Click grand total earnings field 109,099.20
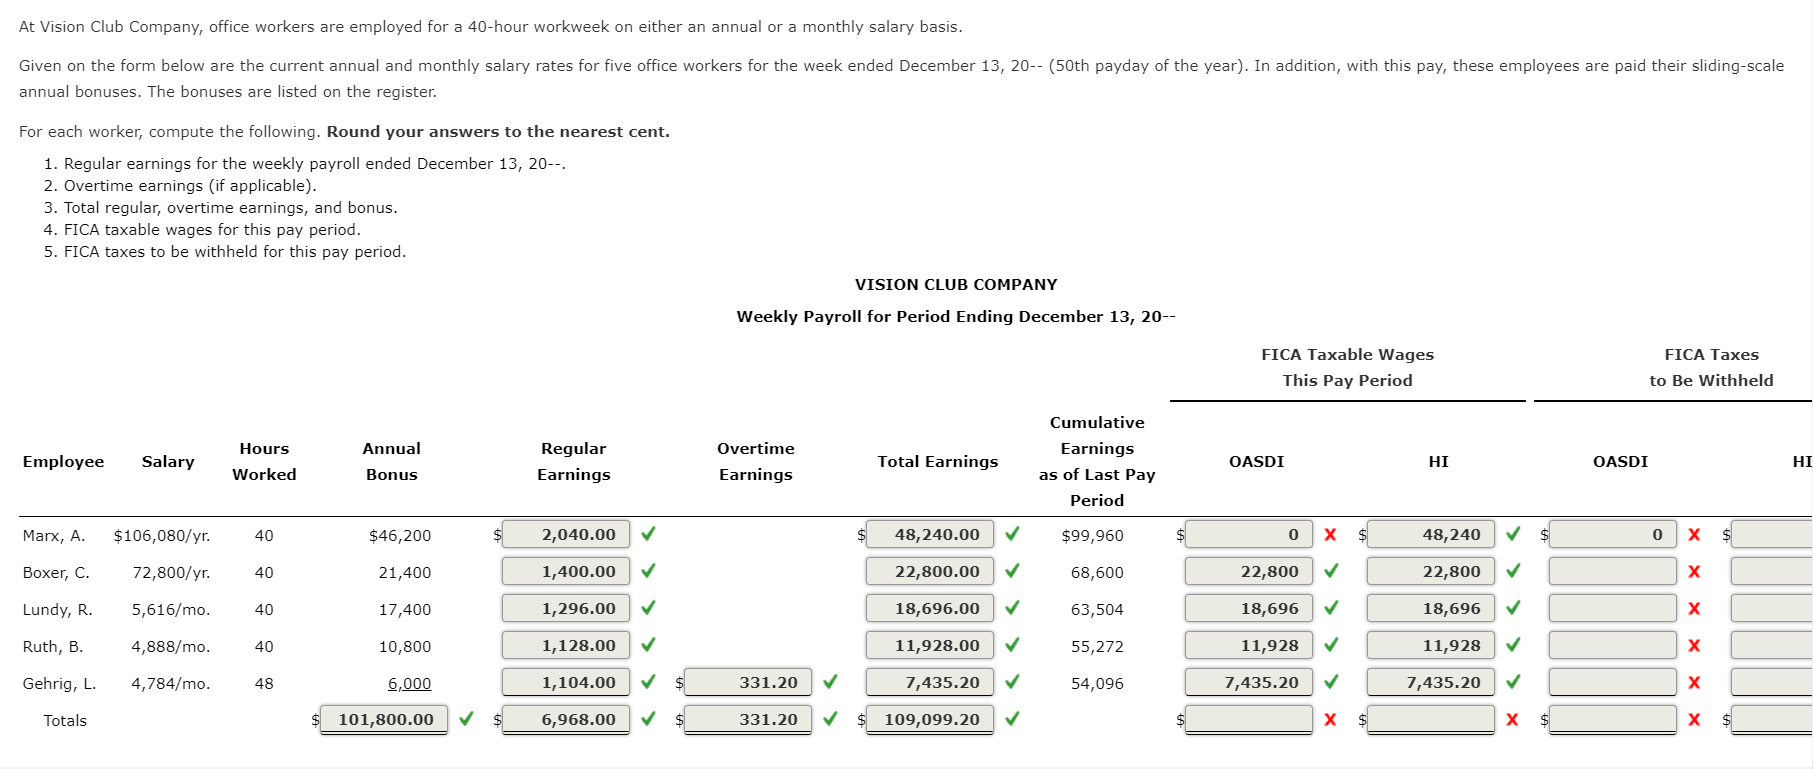The image size is (1813, 769). tap(930, 719)
